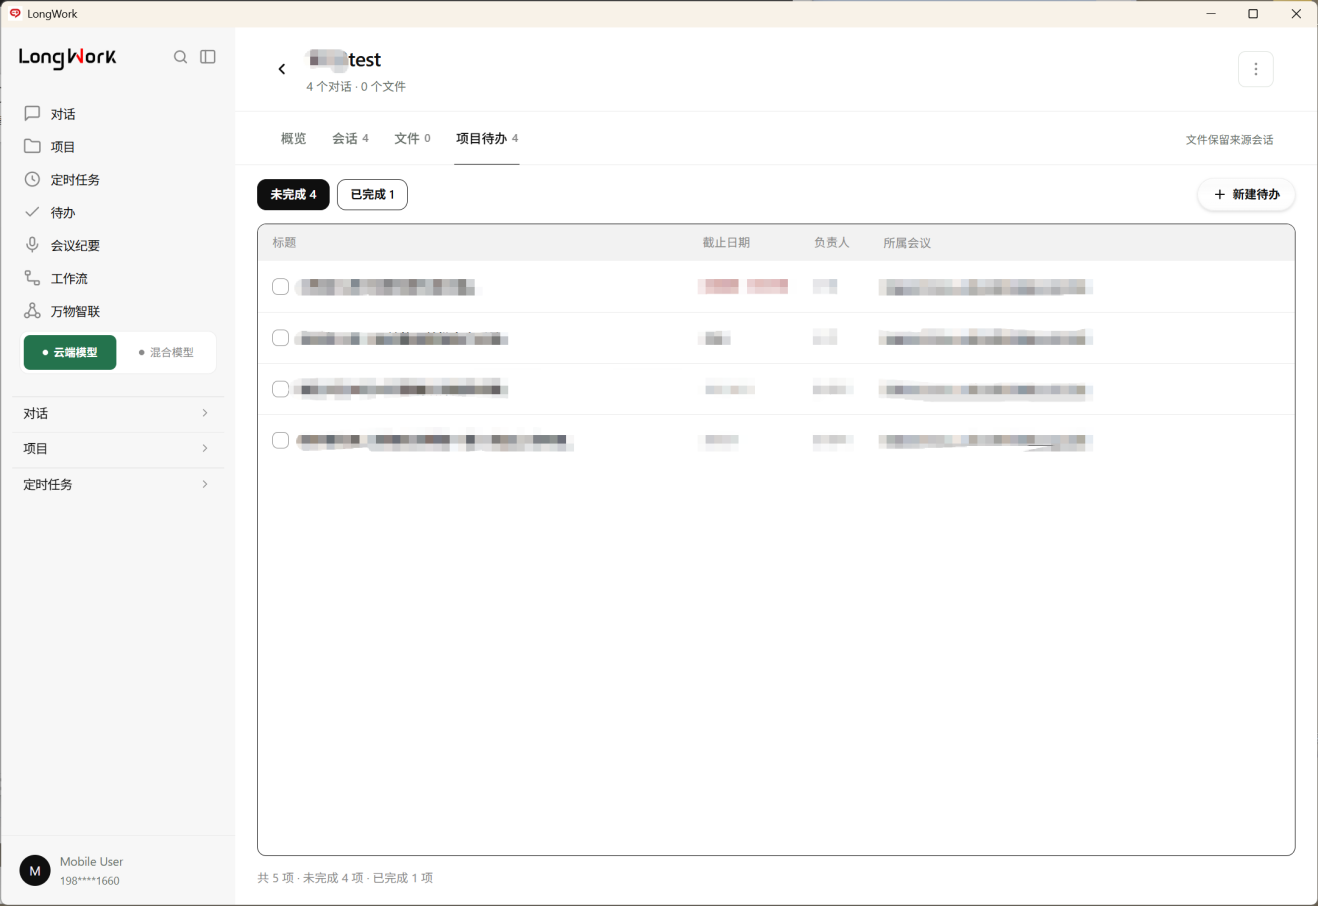Click the LongWork logo
This screenshot has width=1318, height=906.
pyautogui.click(x=67, y=57)
